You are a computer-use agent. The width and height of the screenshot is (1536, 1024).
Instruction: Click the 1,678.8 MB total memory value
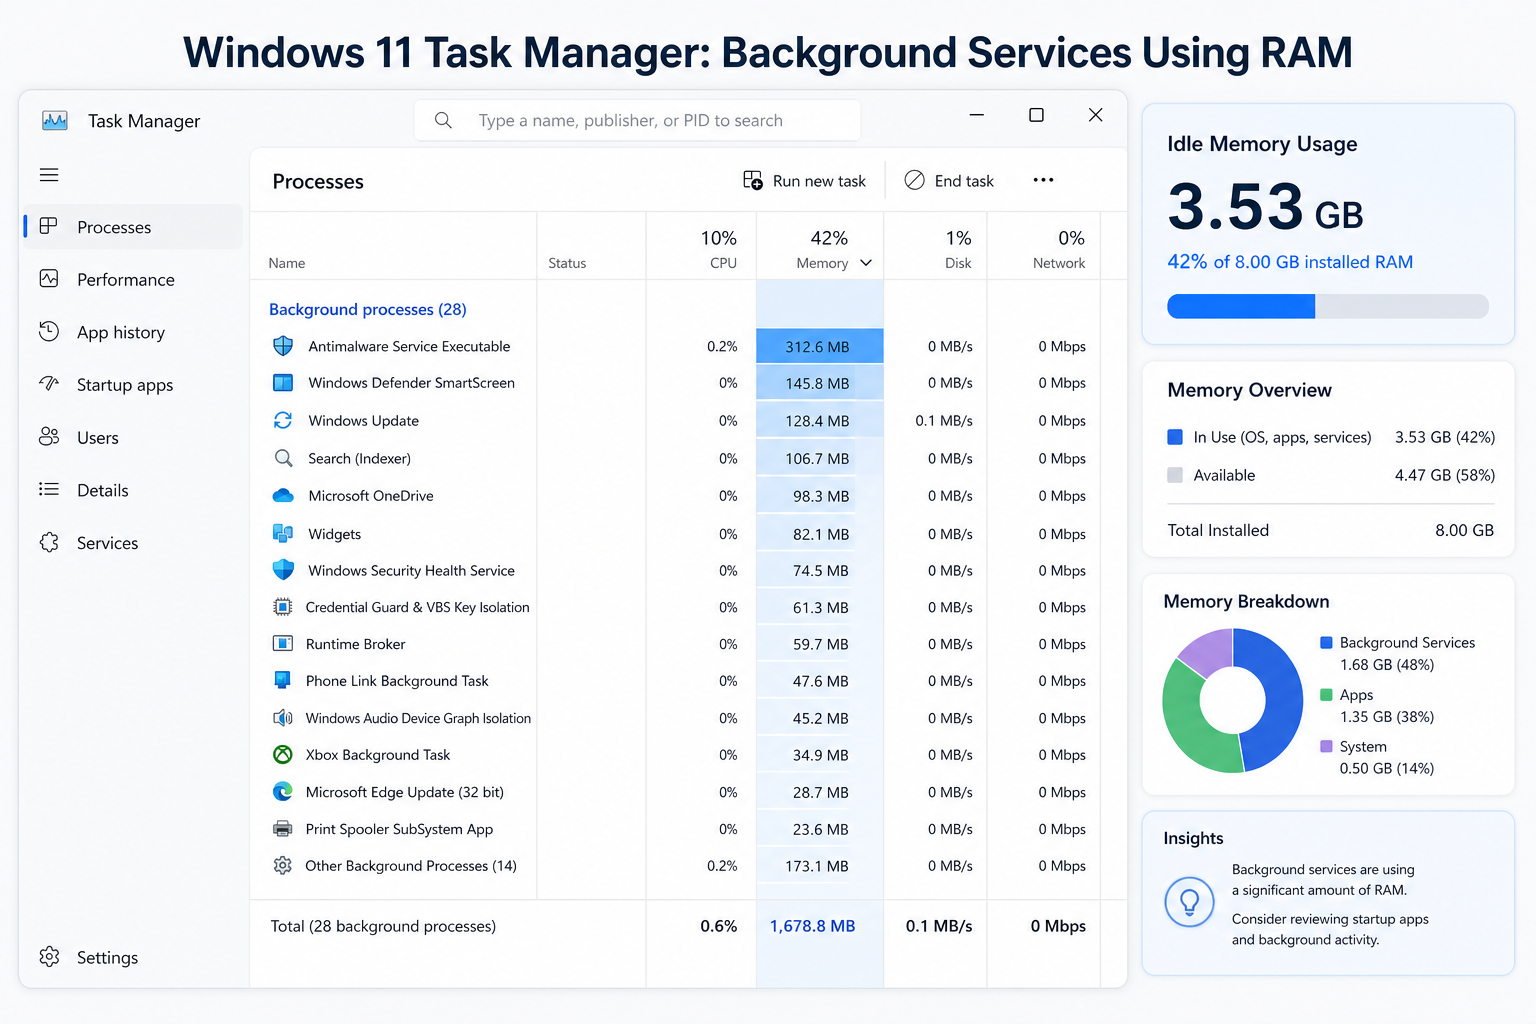tap(813, 926)
